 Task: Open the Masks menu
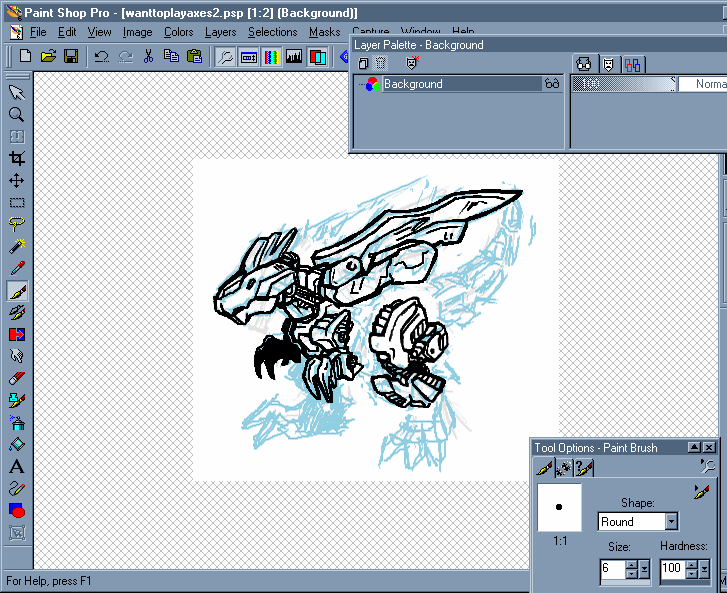[x=325, y=32]
